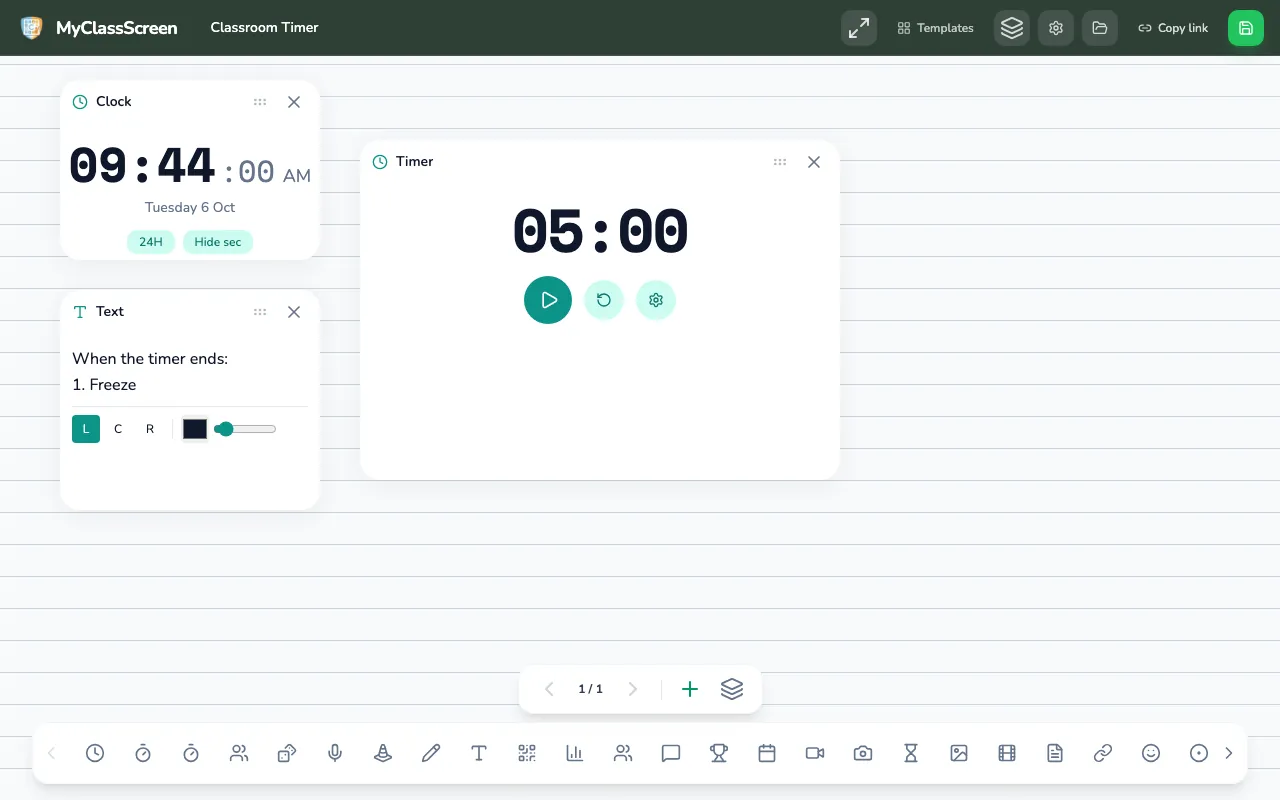Add a new page with the plus button
This screenshot has height=800, width=1280.
coord(690,689)
